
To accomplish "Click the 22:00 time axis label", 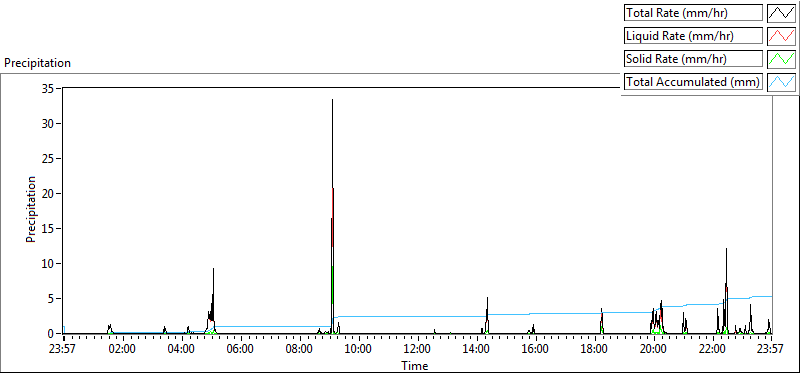I will [713, 350].
